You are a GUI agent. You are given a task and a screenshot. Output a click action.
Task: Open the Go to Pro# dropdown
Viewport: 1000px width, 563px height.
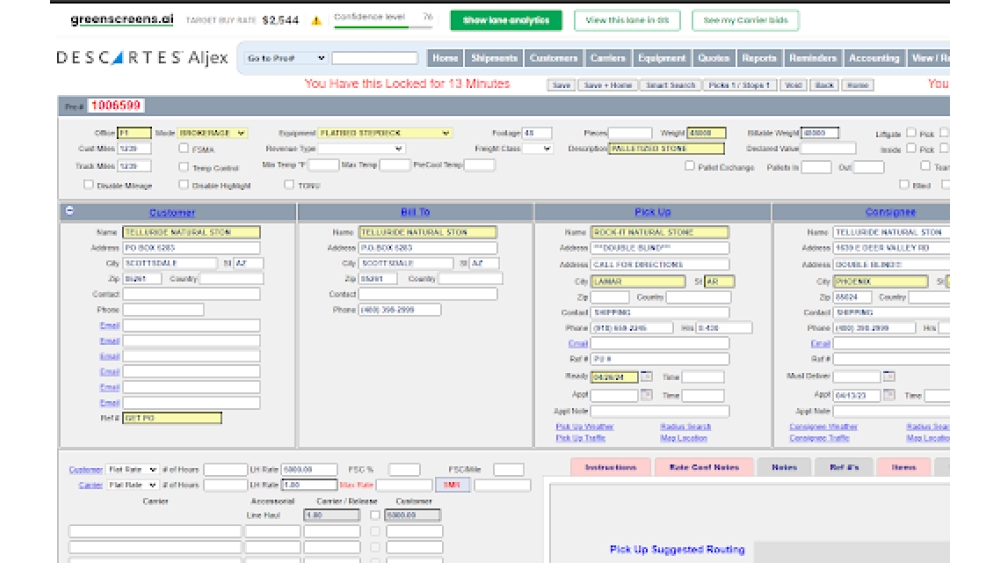(286, 58)
